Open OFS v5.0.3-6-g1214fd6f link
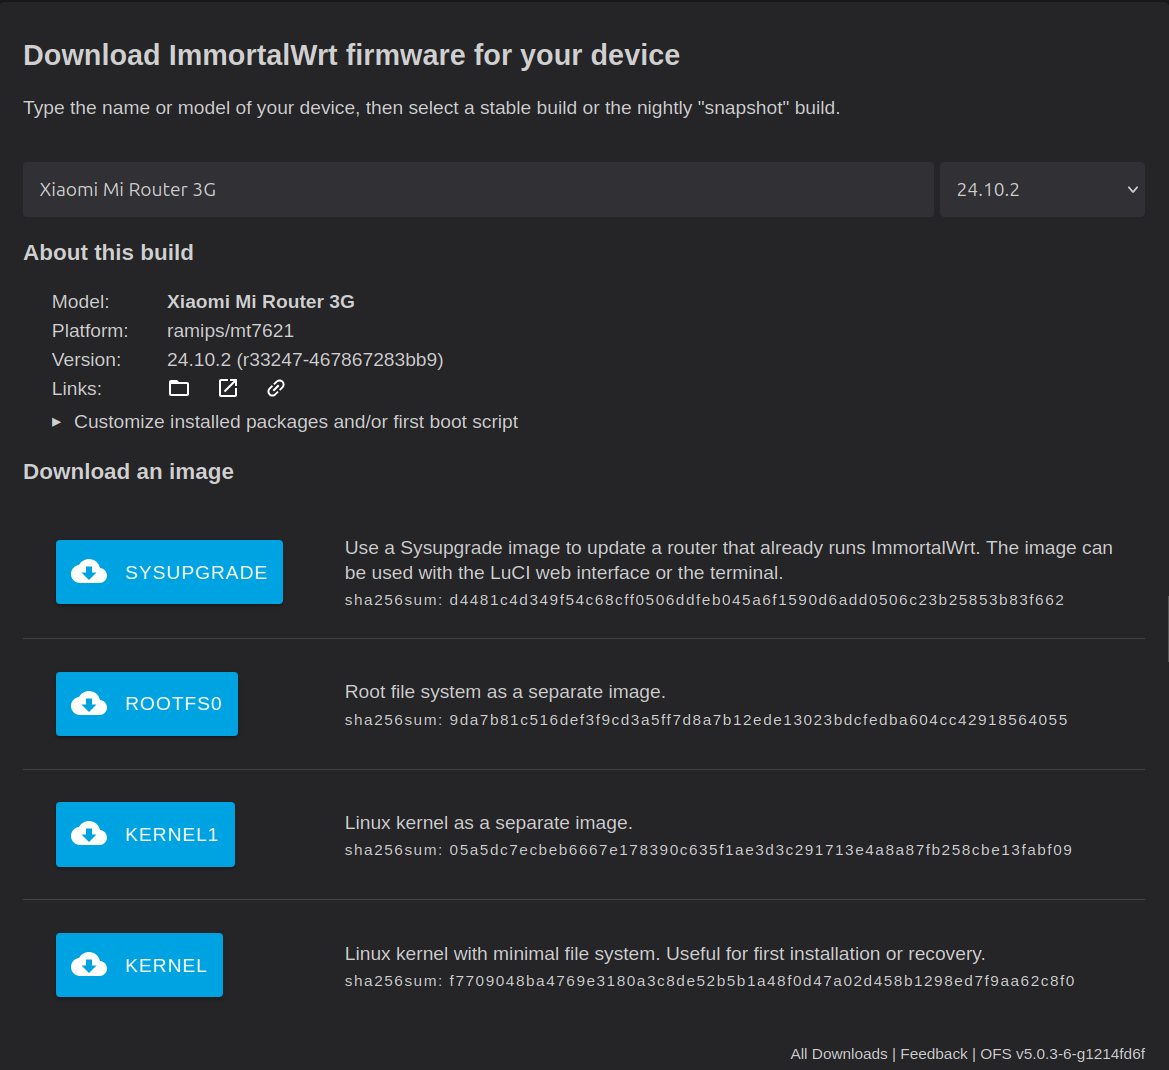This screenshot has height=1070, width=1169. point(1062,1054)
